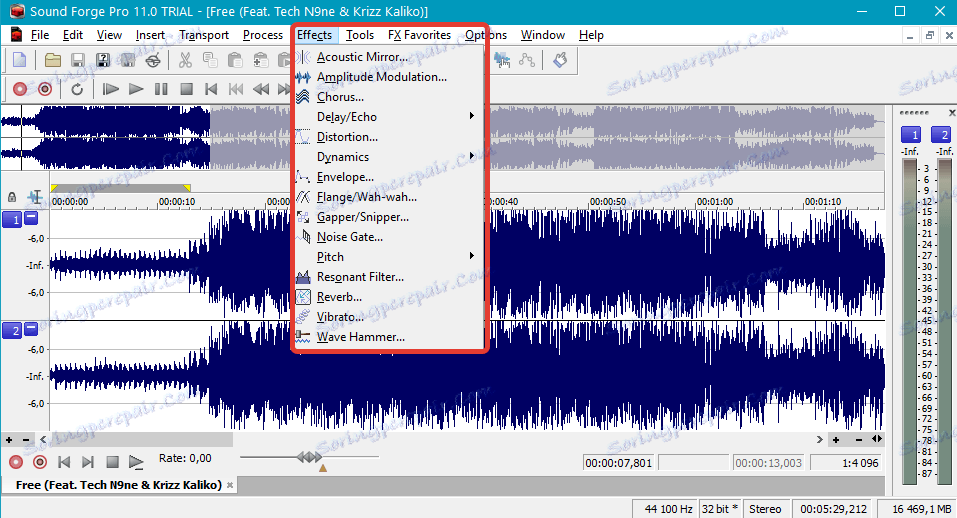The image size is (957, 518).
Task: Click the Cut scissors icon
Action: (x=185, y=60)
